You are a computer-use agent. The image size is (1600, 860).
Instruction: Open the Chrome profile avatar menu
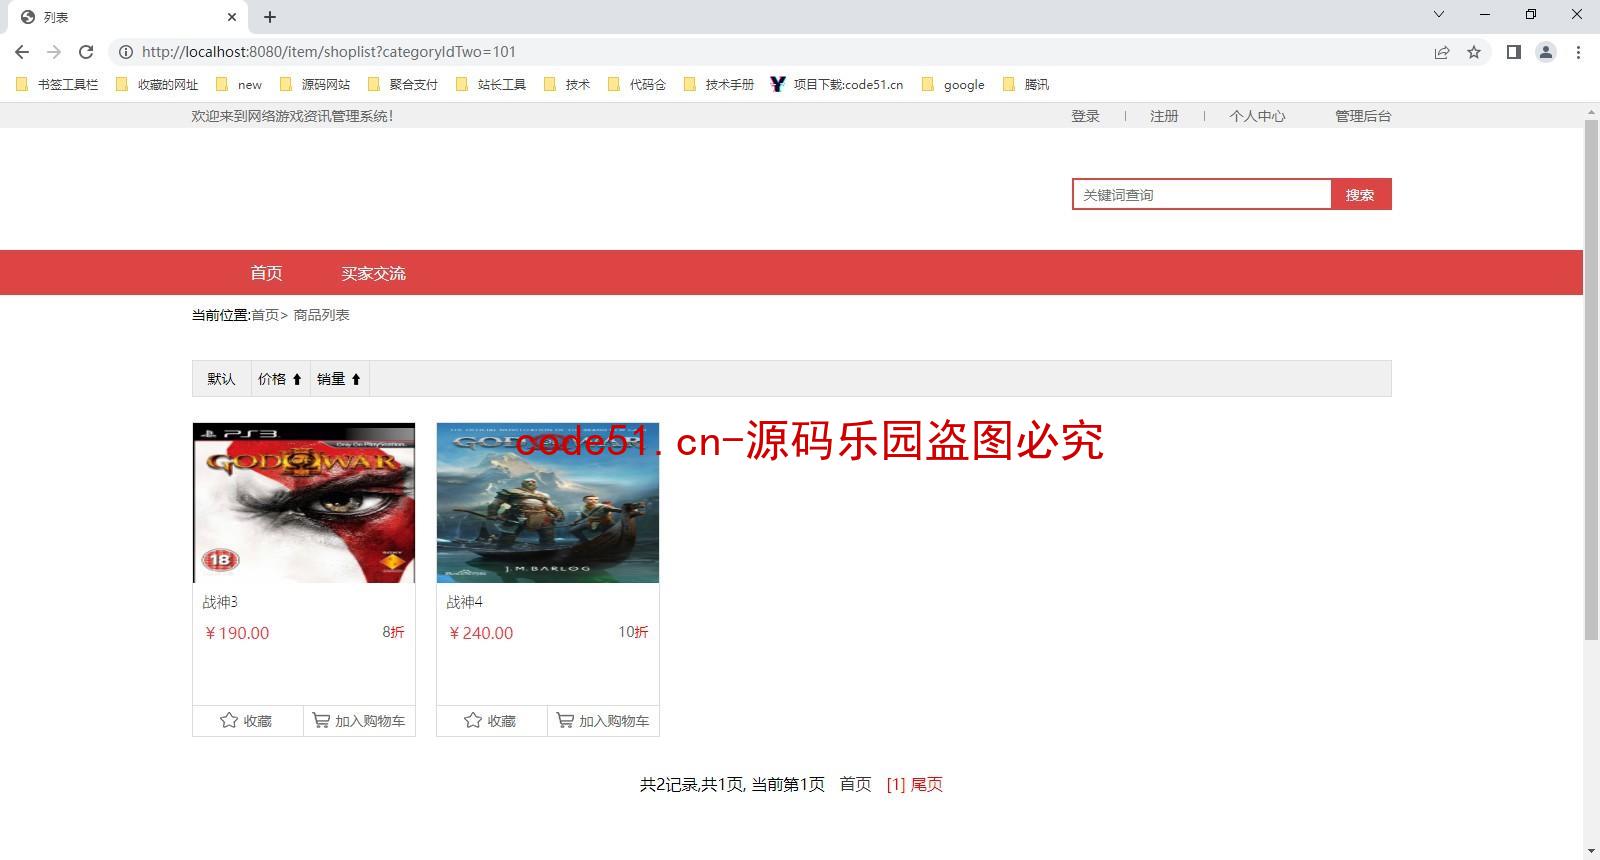1546,52
